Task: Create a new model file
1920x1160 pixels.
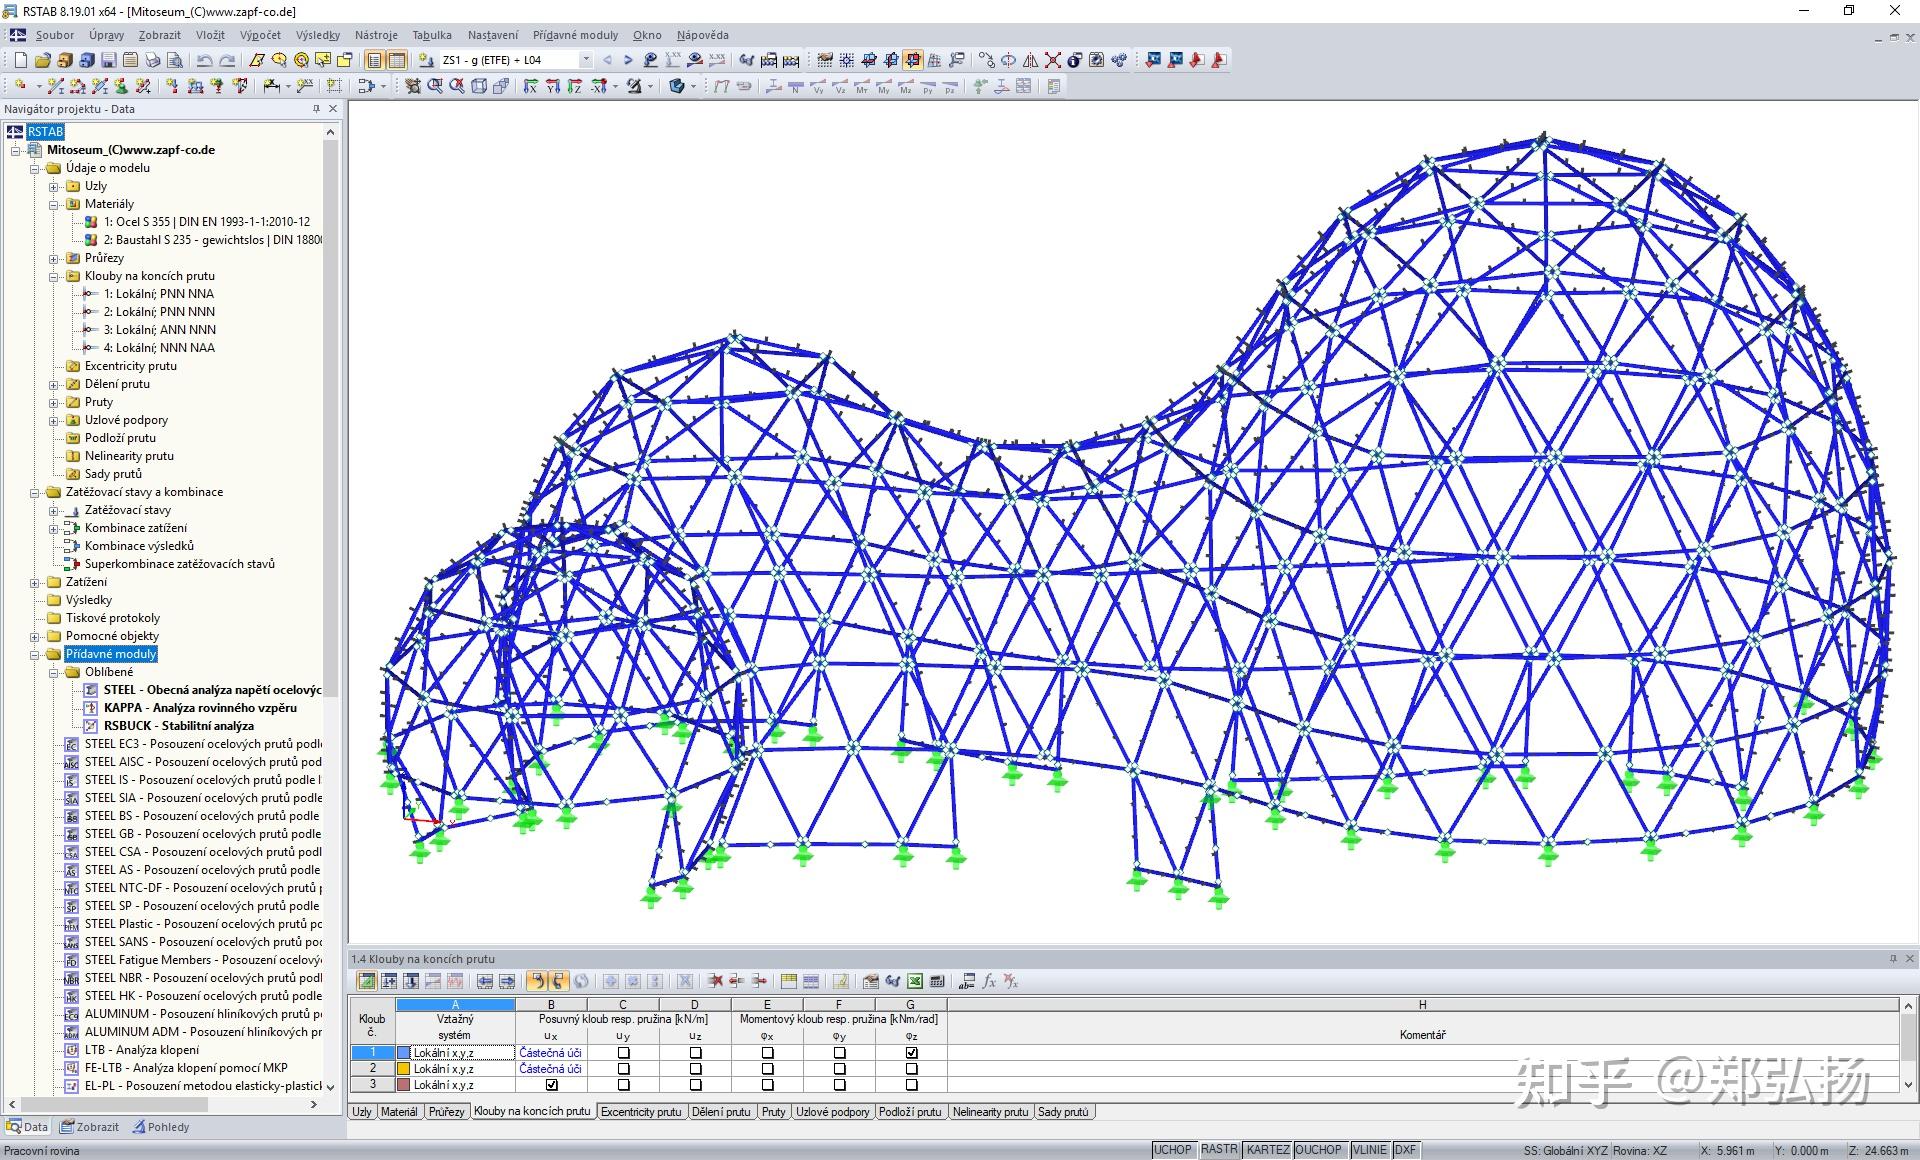Action: [20, 60]
